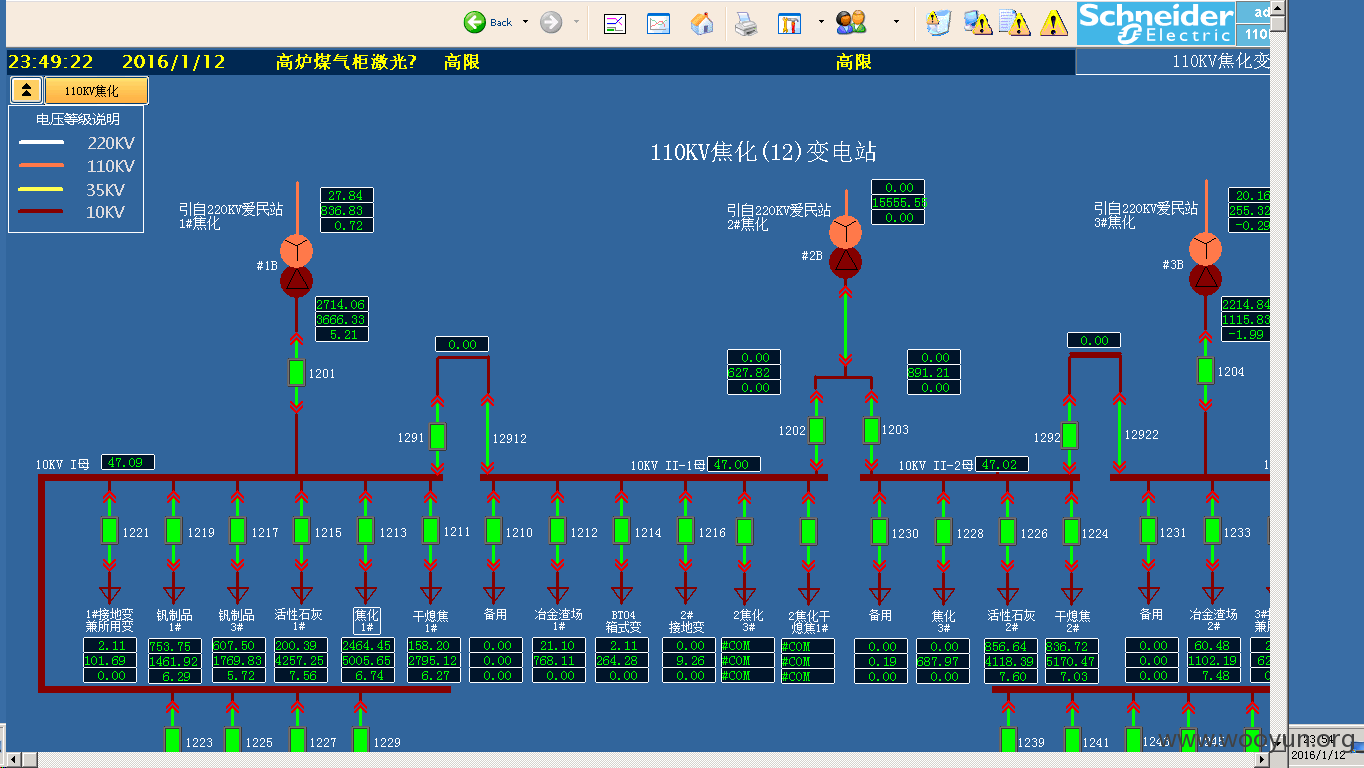Toggle breaker 1202

[x=817, y=430]
